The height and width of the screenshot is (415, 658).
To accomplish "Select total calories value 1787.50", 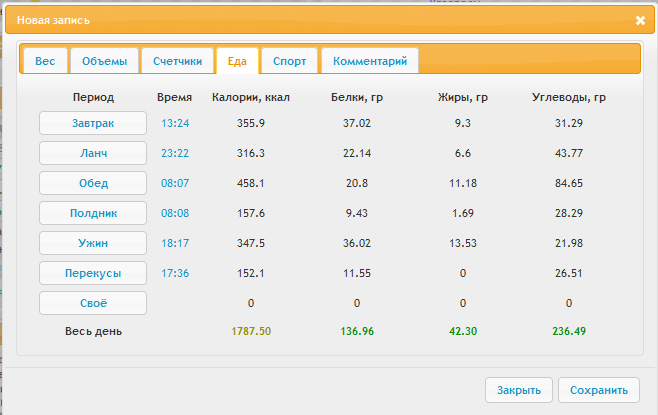I will (251, 331).
